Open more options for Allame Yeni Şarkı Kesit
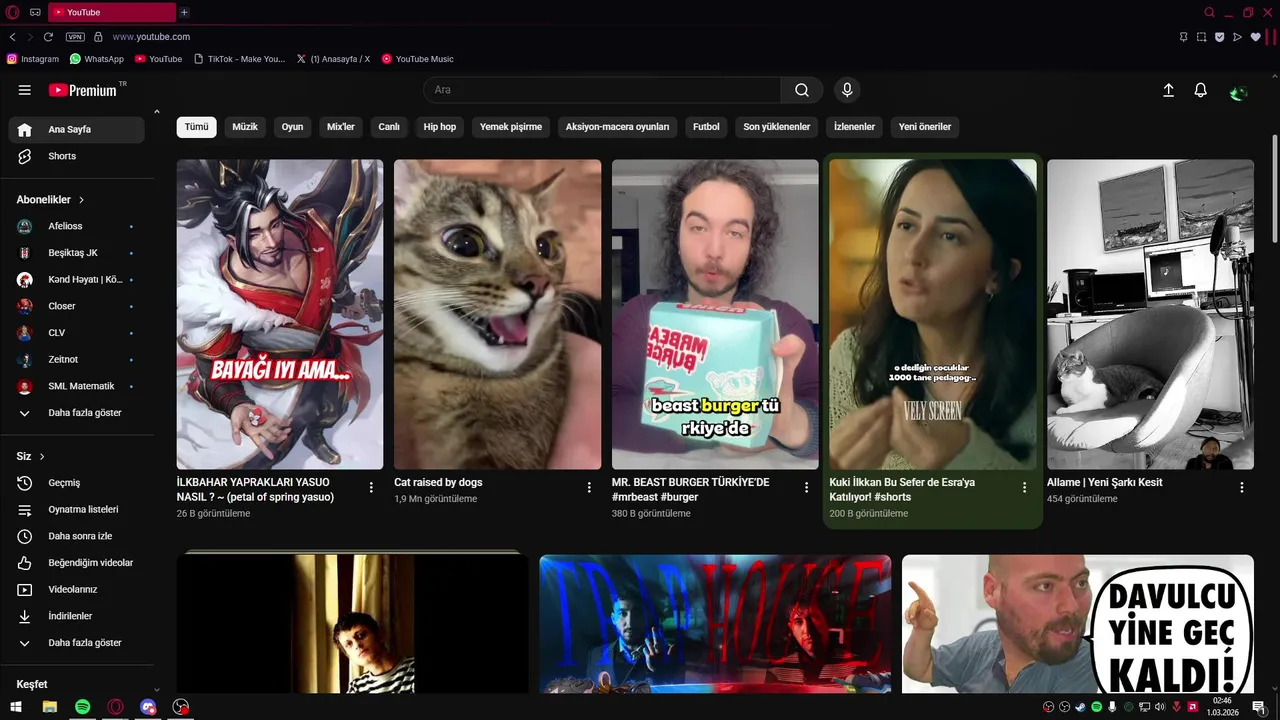The height and width of the screenshot is (720, 1280). point(1242,487)
